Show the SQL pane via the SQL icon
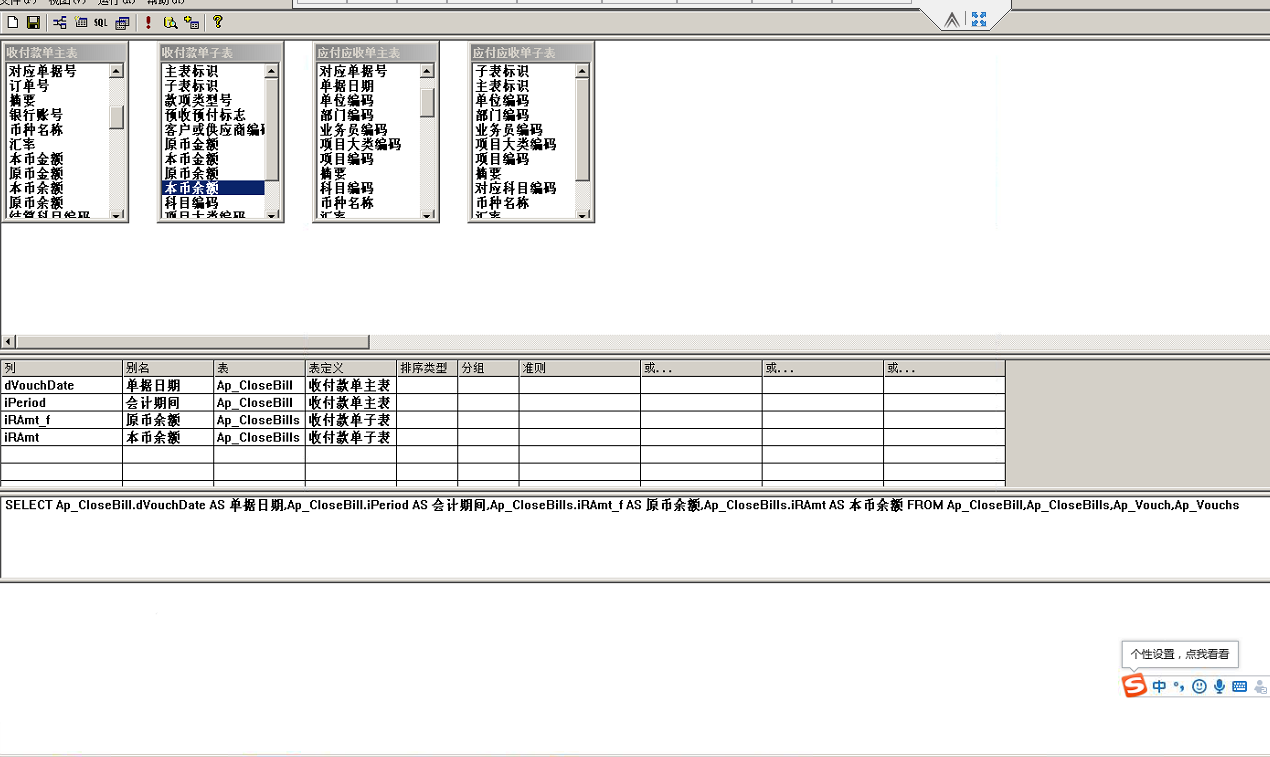The height and width of the screenshot is (757, 1270). tap(101, 22)
